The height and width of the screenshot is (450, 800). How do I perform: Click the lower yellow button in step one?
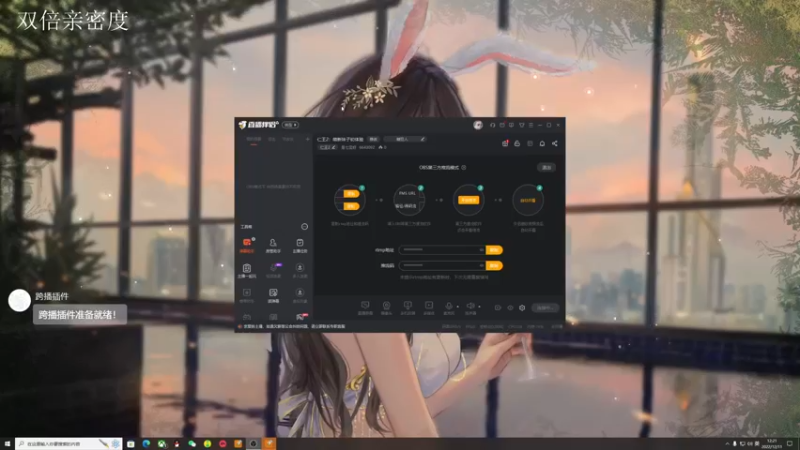(351, 206)
